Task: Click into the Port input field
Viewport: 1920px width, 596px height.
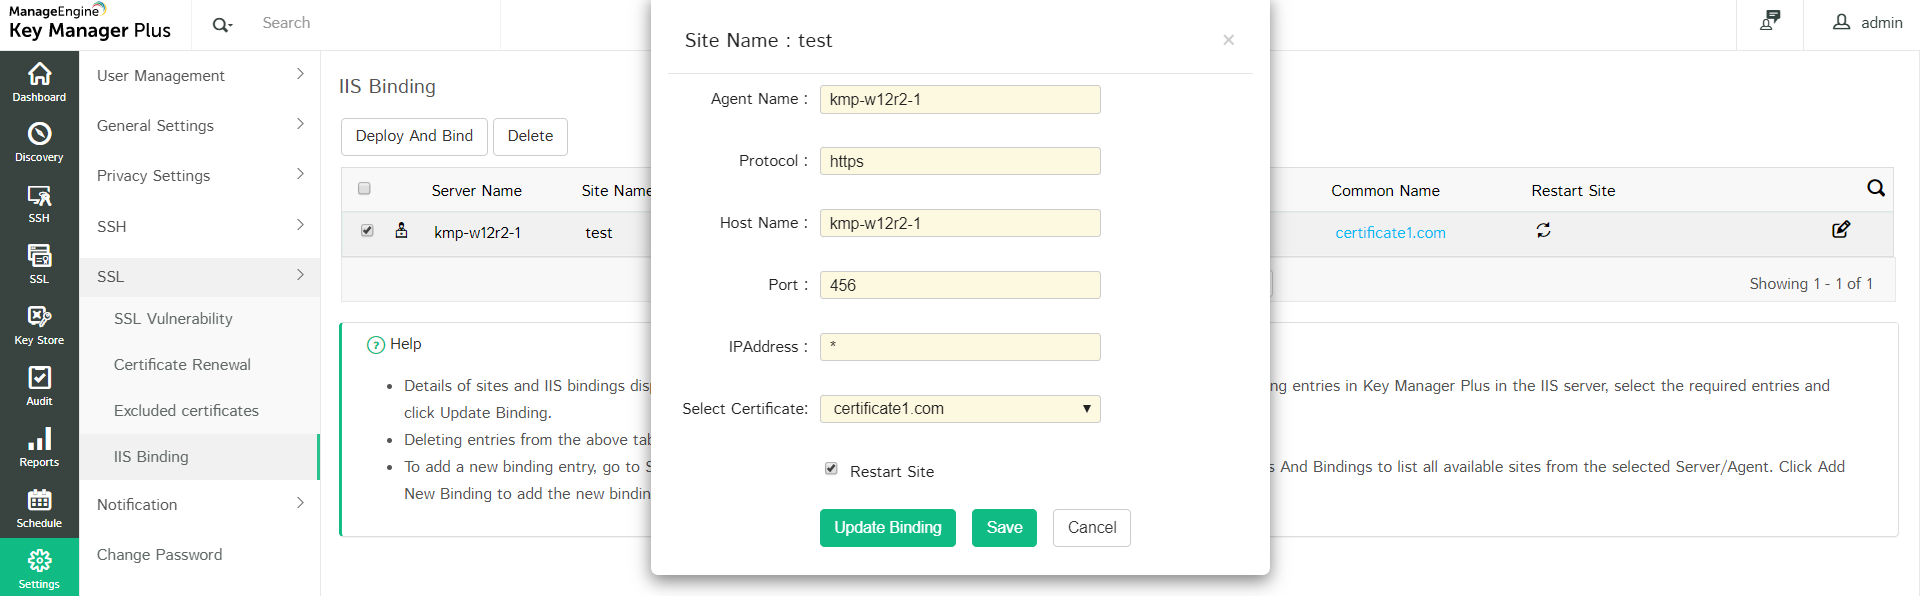Action: 960,285
